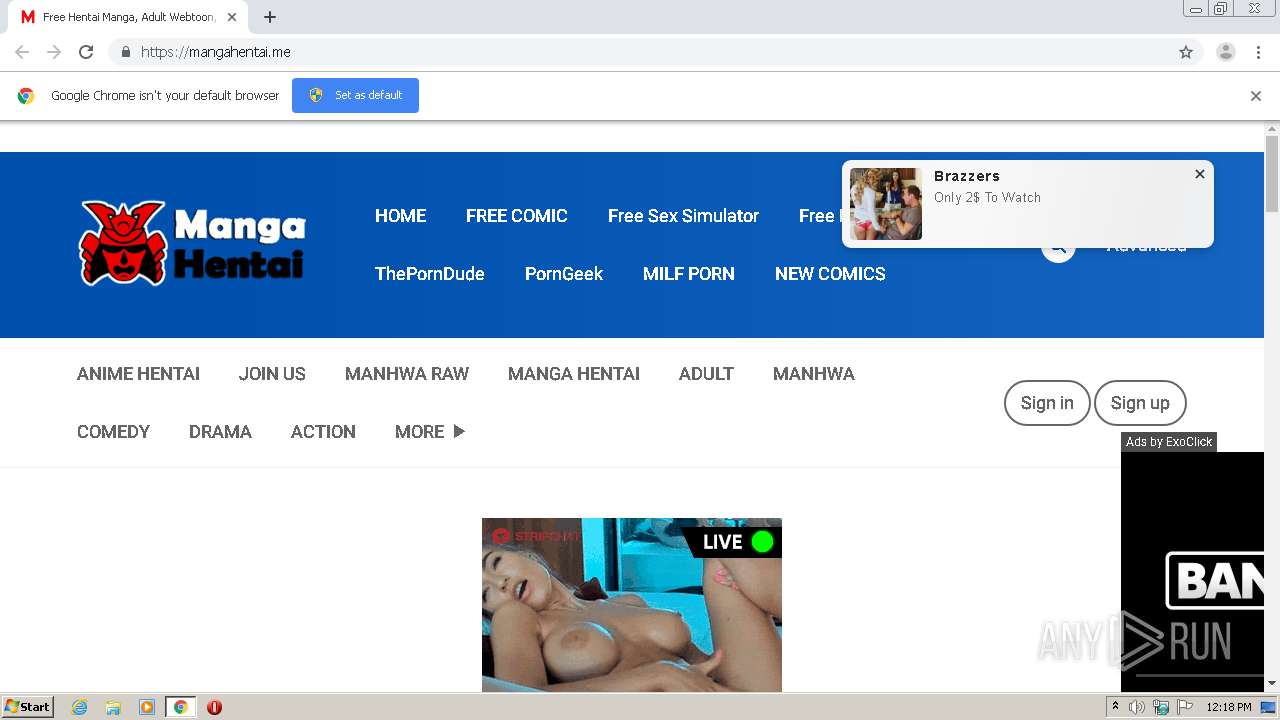The image size is (1280, 720).
Task: Open the FREE COMIC nav link
Action: click(x=517, y=216)
